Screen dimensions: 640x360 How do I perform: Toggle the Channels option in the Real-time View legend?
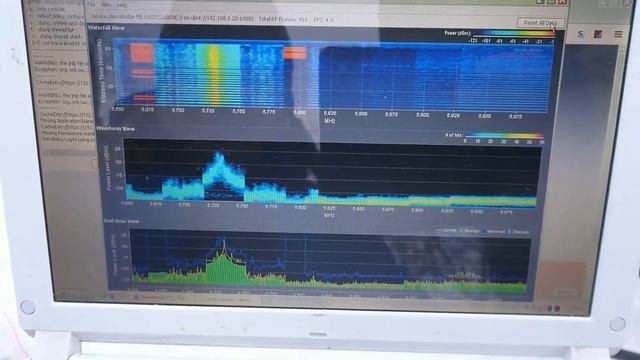pyautogui.click(x=519, y=232)
